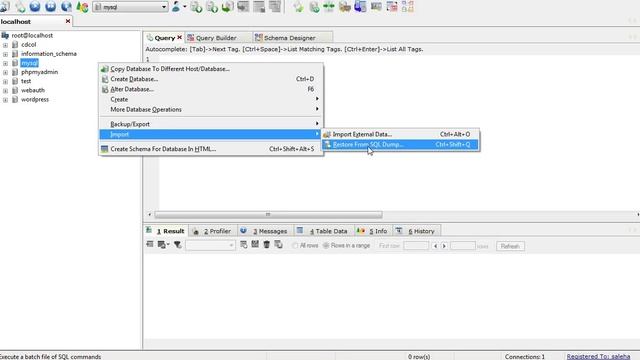Screen dimensions: 640x360
Task: Click the colorful shapes icon left of database dropdown
Action: click(x=82, y=7)
